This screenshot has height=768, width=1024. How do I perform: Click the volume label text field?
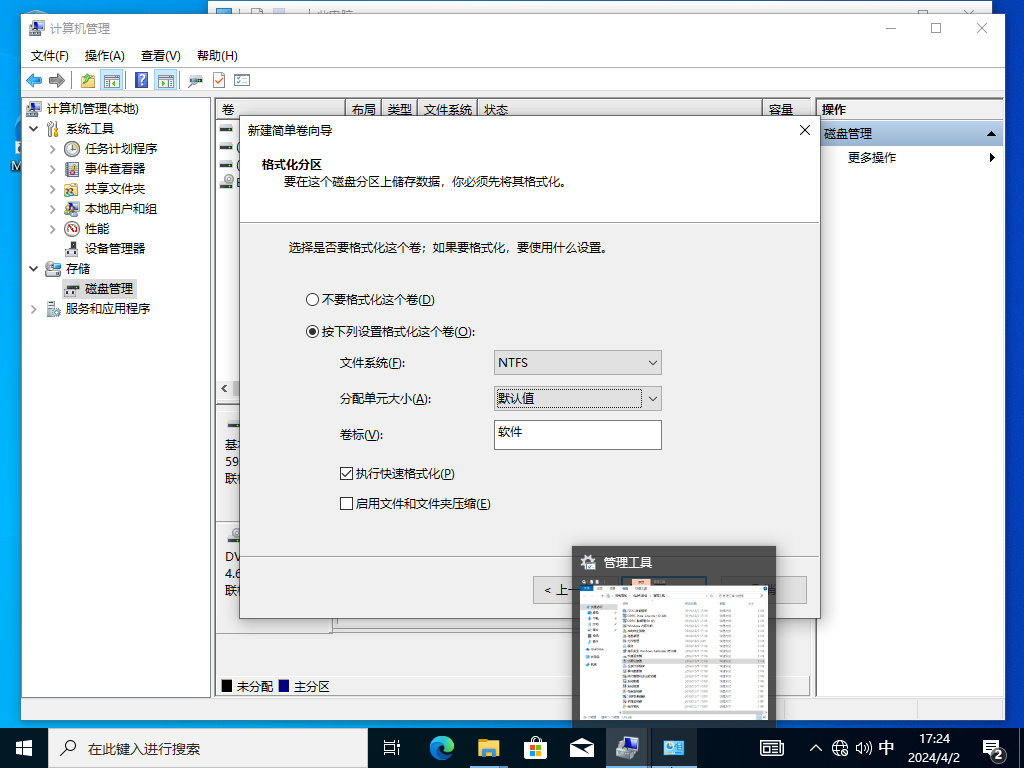tap(577, 434)
